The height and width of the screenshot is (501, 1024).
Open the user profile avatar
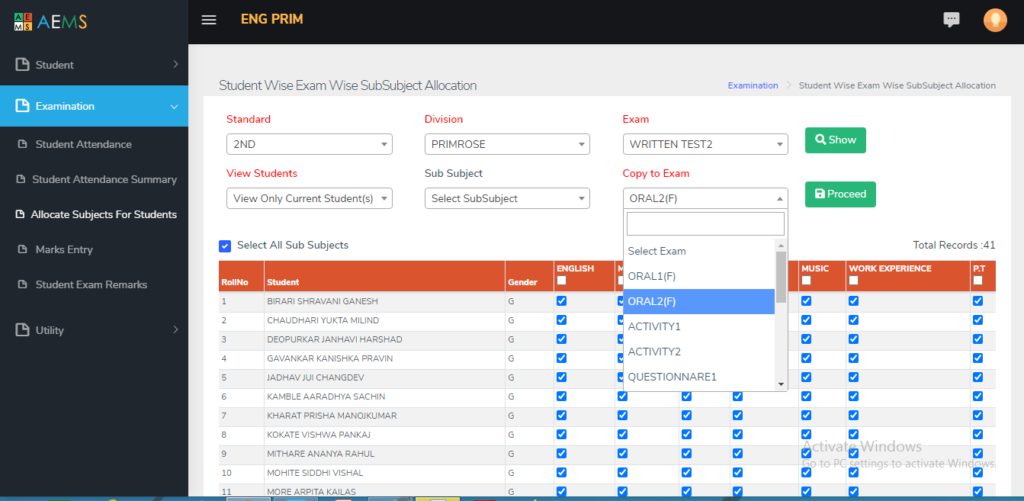[995, 20]
